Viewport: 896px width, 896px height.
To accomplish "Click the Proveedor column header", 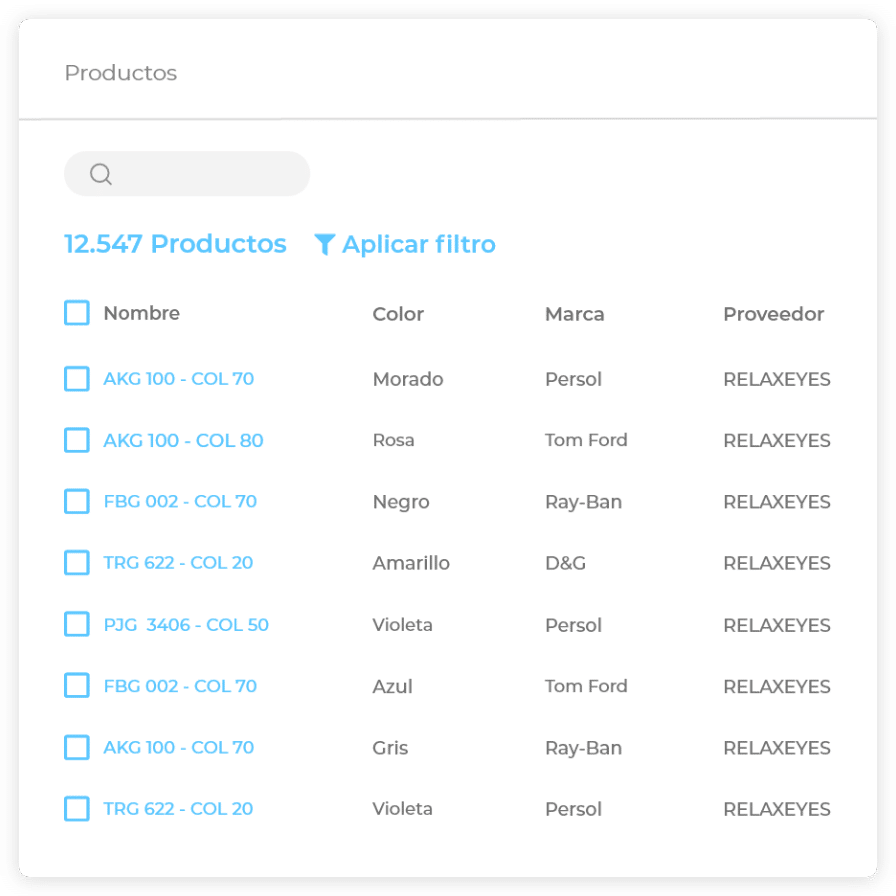I will [773, 314].
